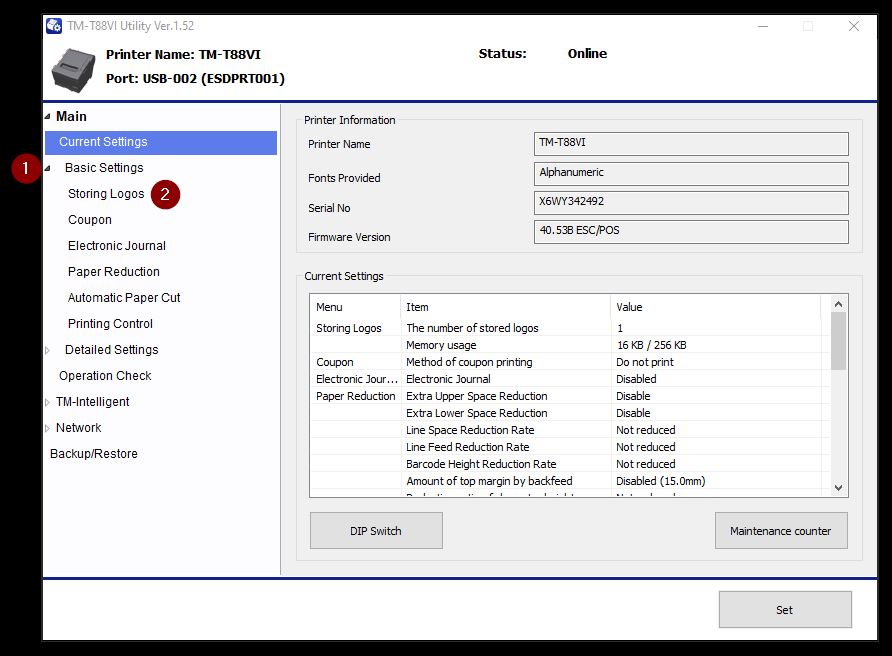The image size is (892, 656).
Task: Select 'Extra Lower Space Reduction' row
Action: [x=569, y=414]
